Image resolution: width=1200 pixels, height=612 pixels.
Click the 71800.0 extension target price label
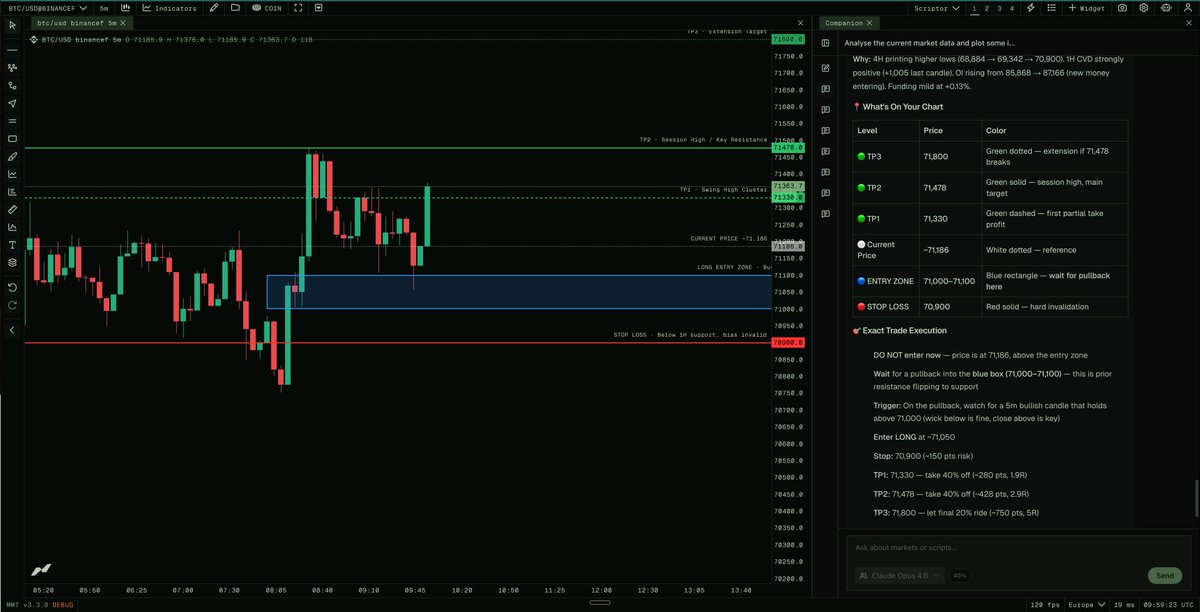[x=789, y=39]
